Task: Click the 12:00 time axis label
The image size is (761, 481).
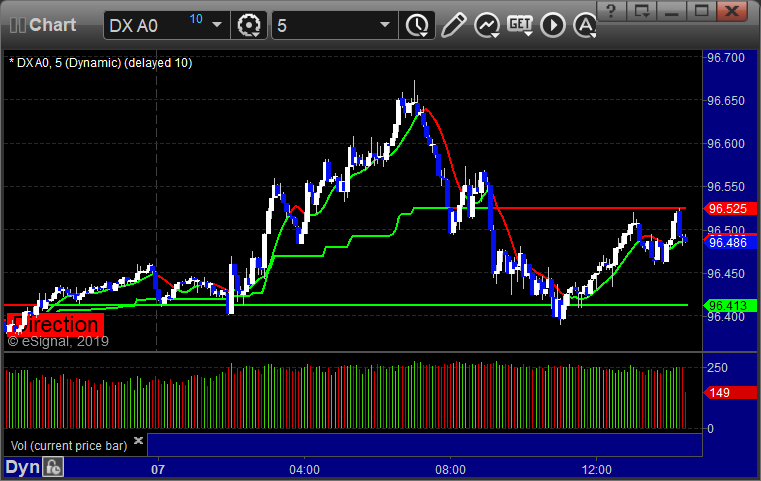Action: coord(597,470)
